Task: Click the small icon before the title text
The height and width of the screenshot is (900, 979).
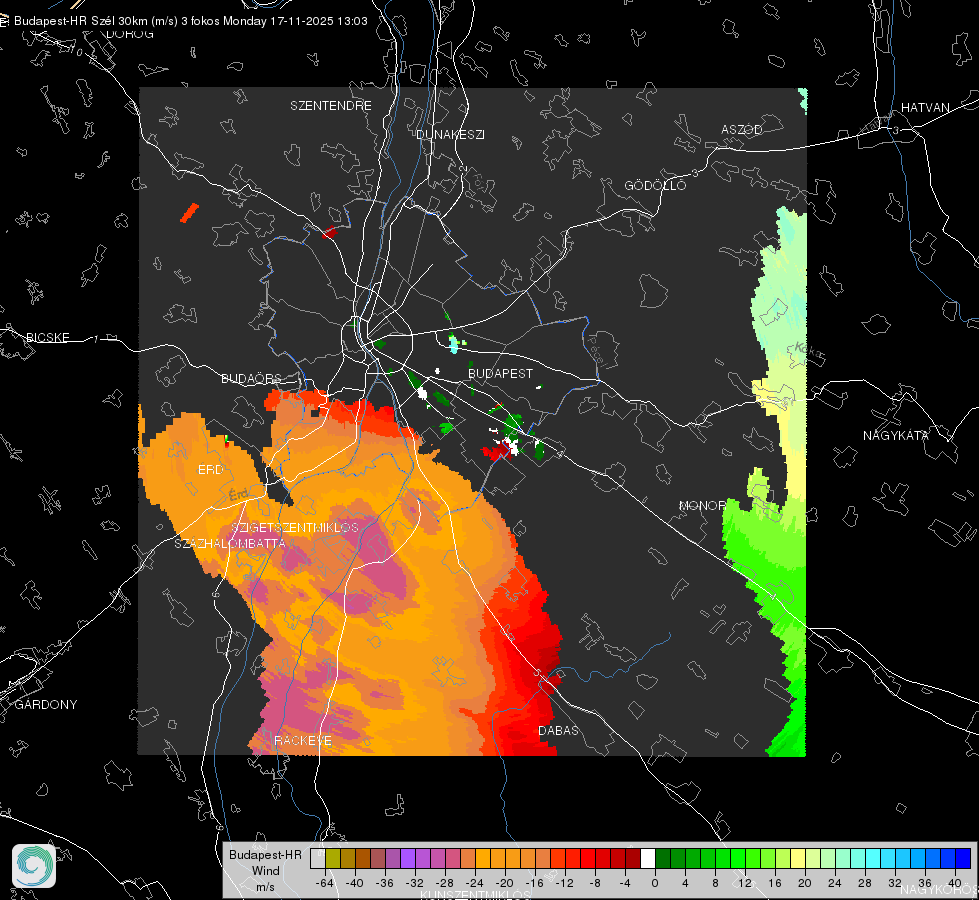Action: point(4,21)
